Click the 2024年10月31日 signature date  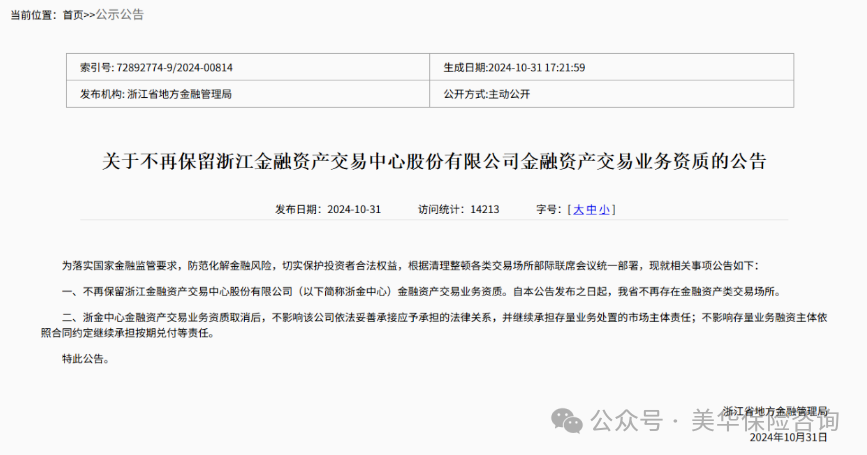pyautogui.click(x=789, y=438)
